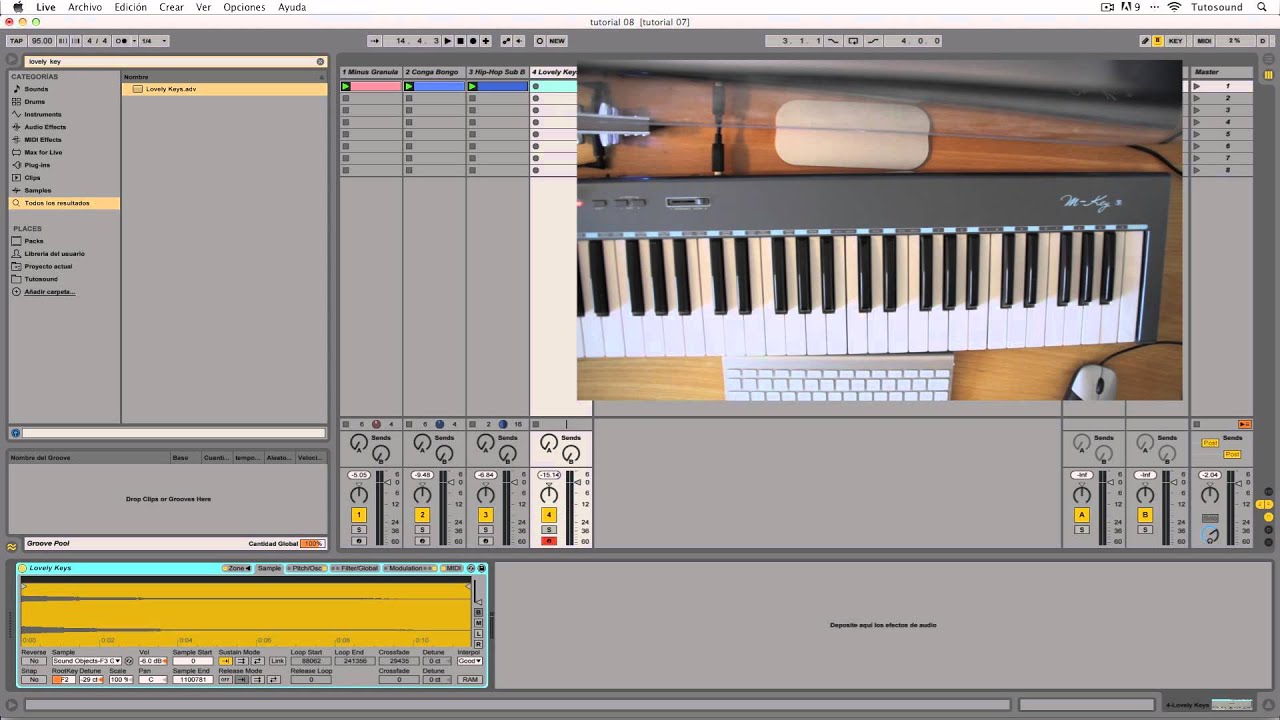
Task: Toggle track 3 activator button
Action: click(485, 515)
